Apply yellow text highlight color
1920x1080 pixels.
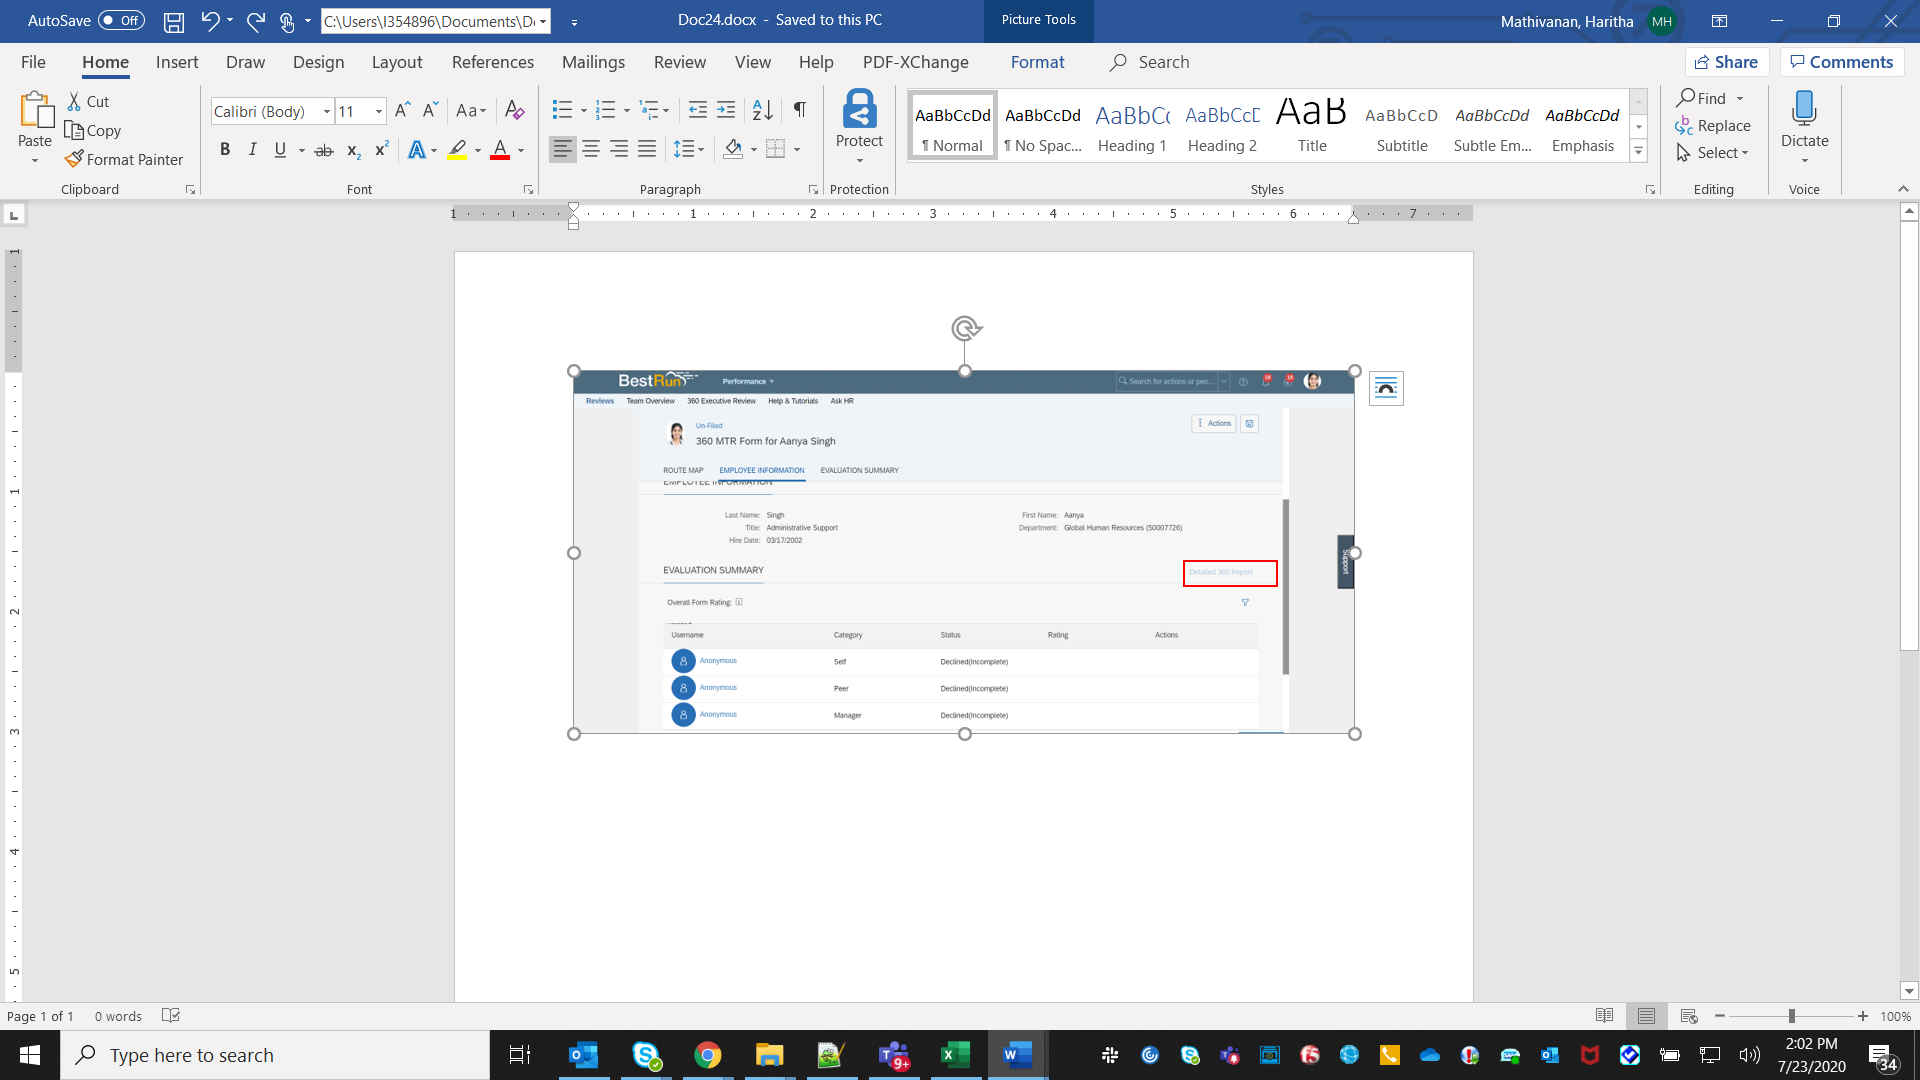coord(457,150)
